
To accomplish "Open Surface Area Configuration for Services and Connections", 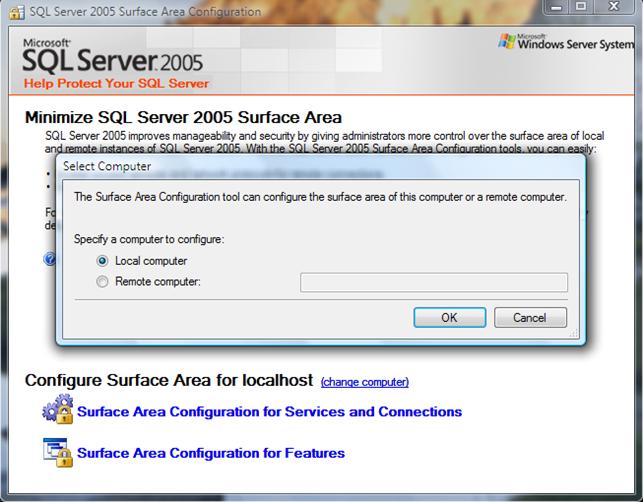I will (269, 411).
